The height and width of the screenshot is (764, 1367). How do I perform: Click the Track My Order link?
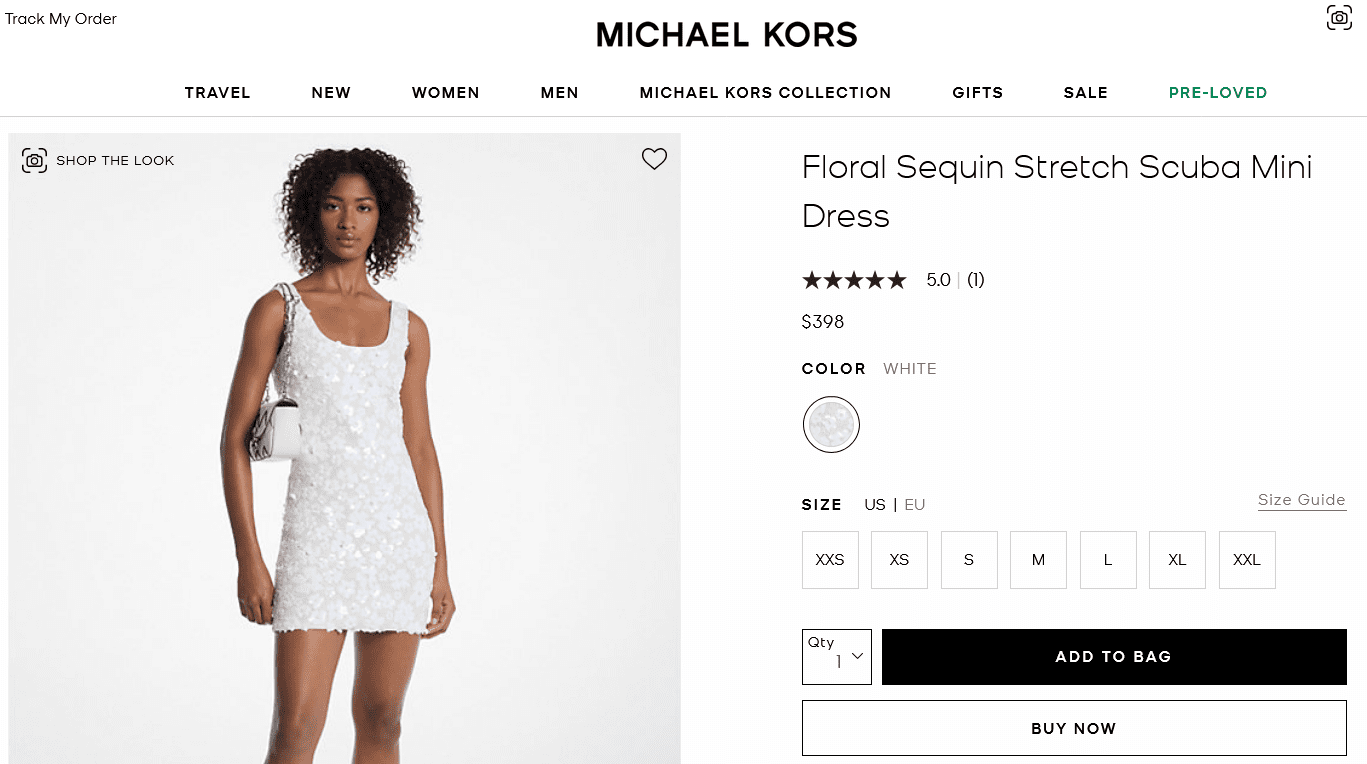coord(61,19)
